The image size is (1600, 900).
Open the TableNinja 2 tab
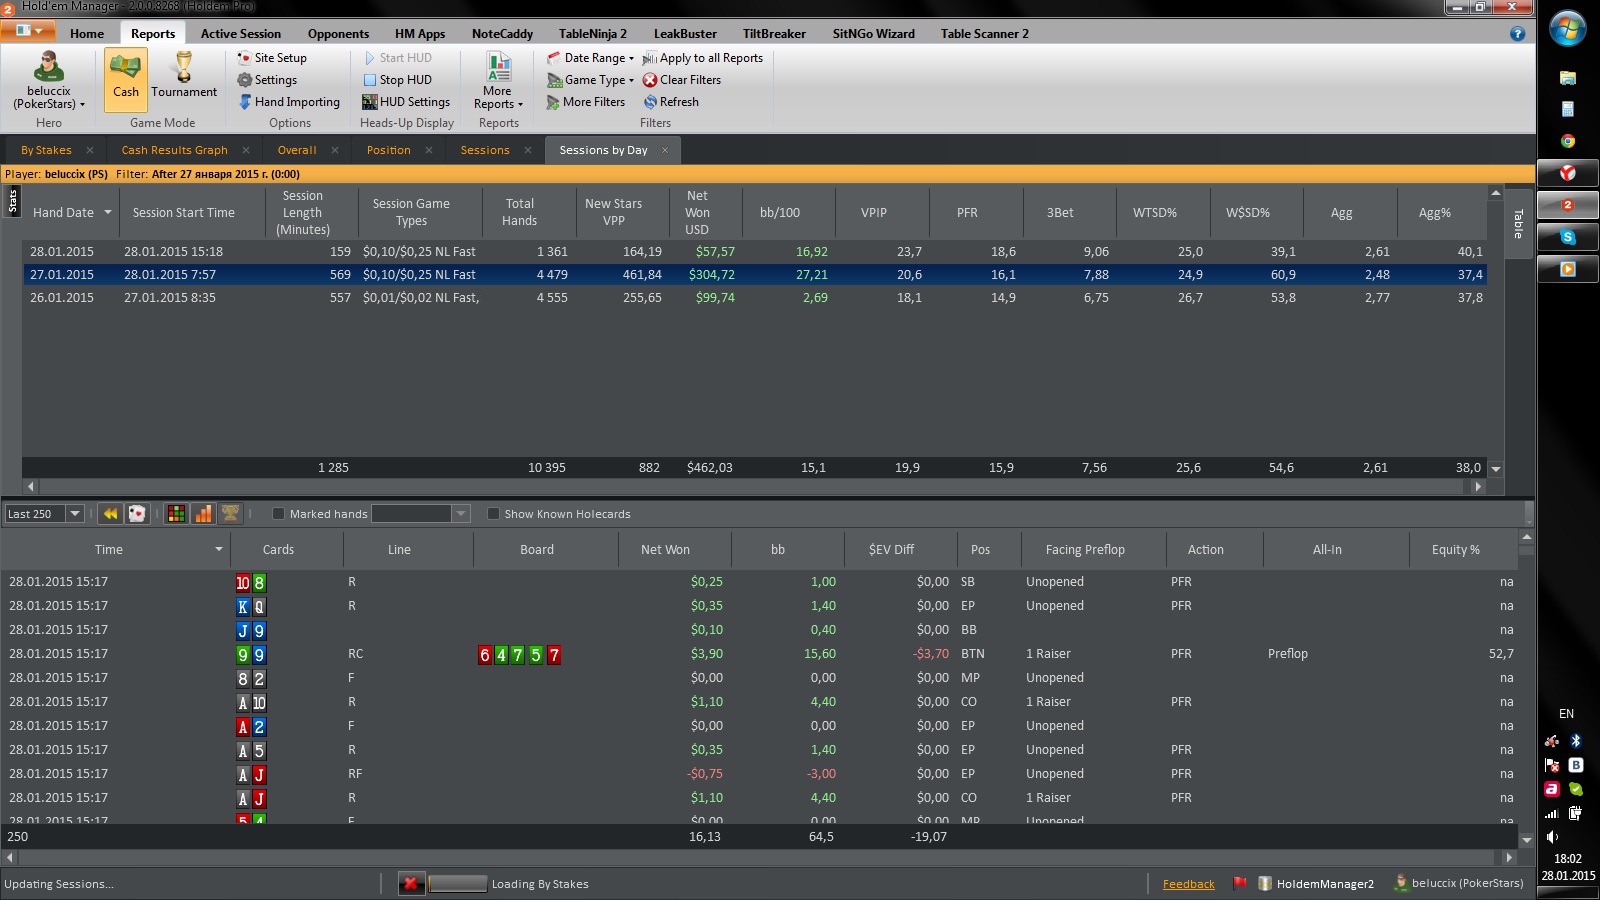click(593, 34)
